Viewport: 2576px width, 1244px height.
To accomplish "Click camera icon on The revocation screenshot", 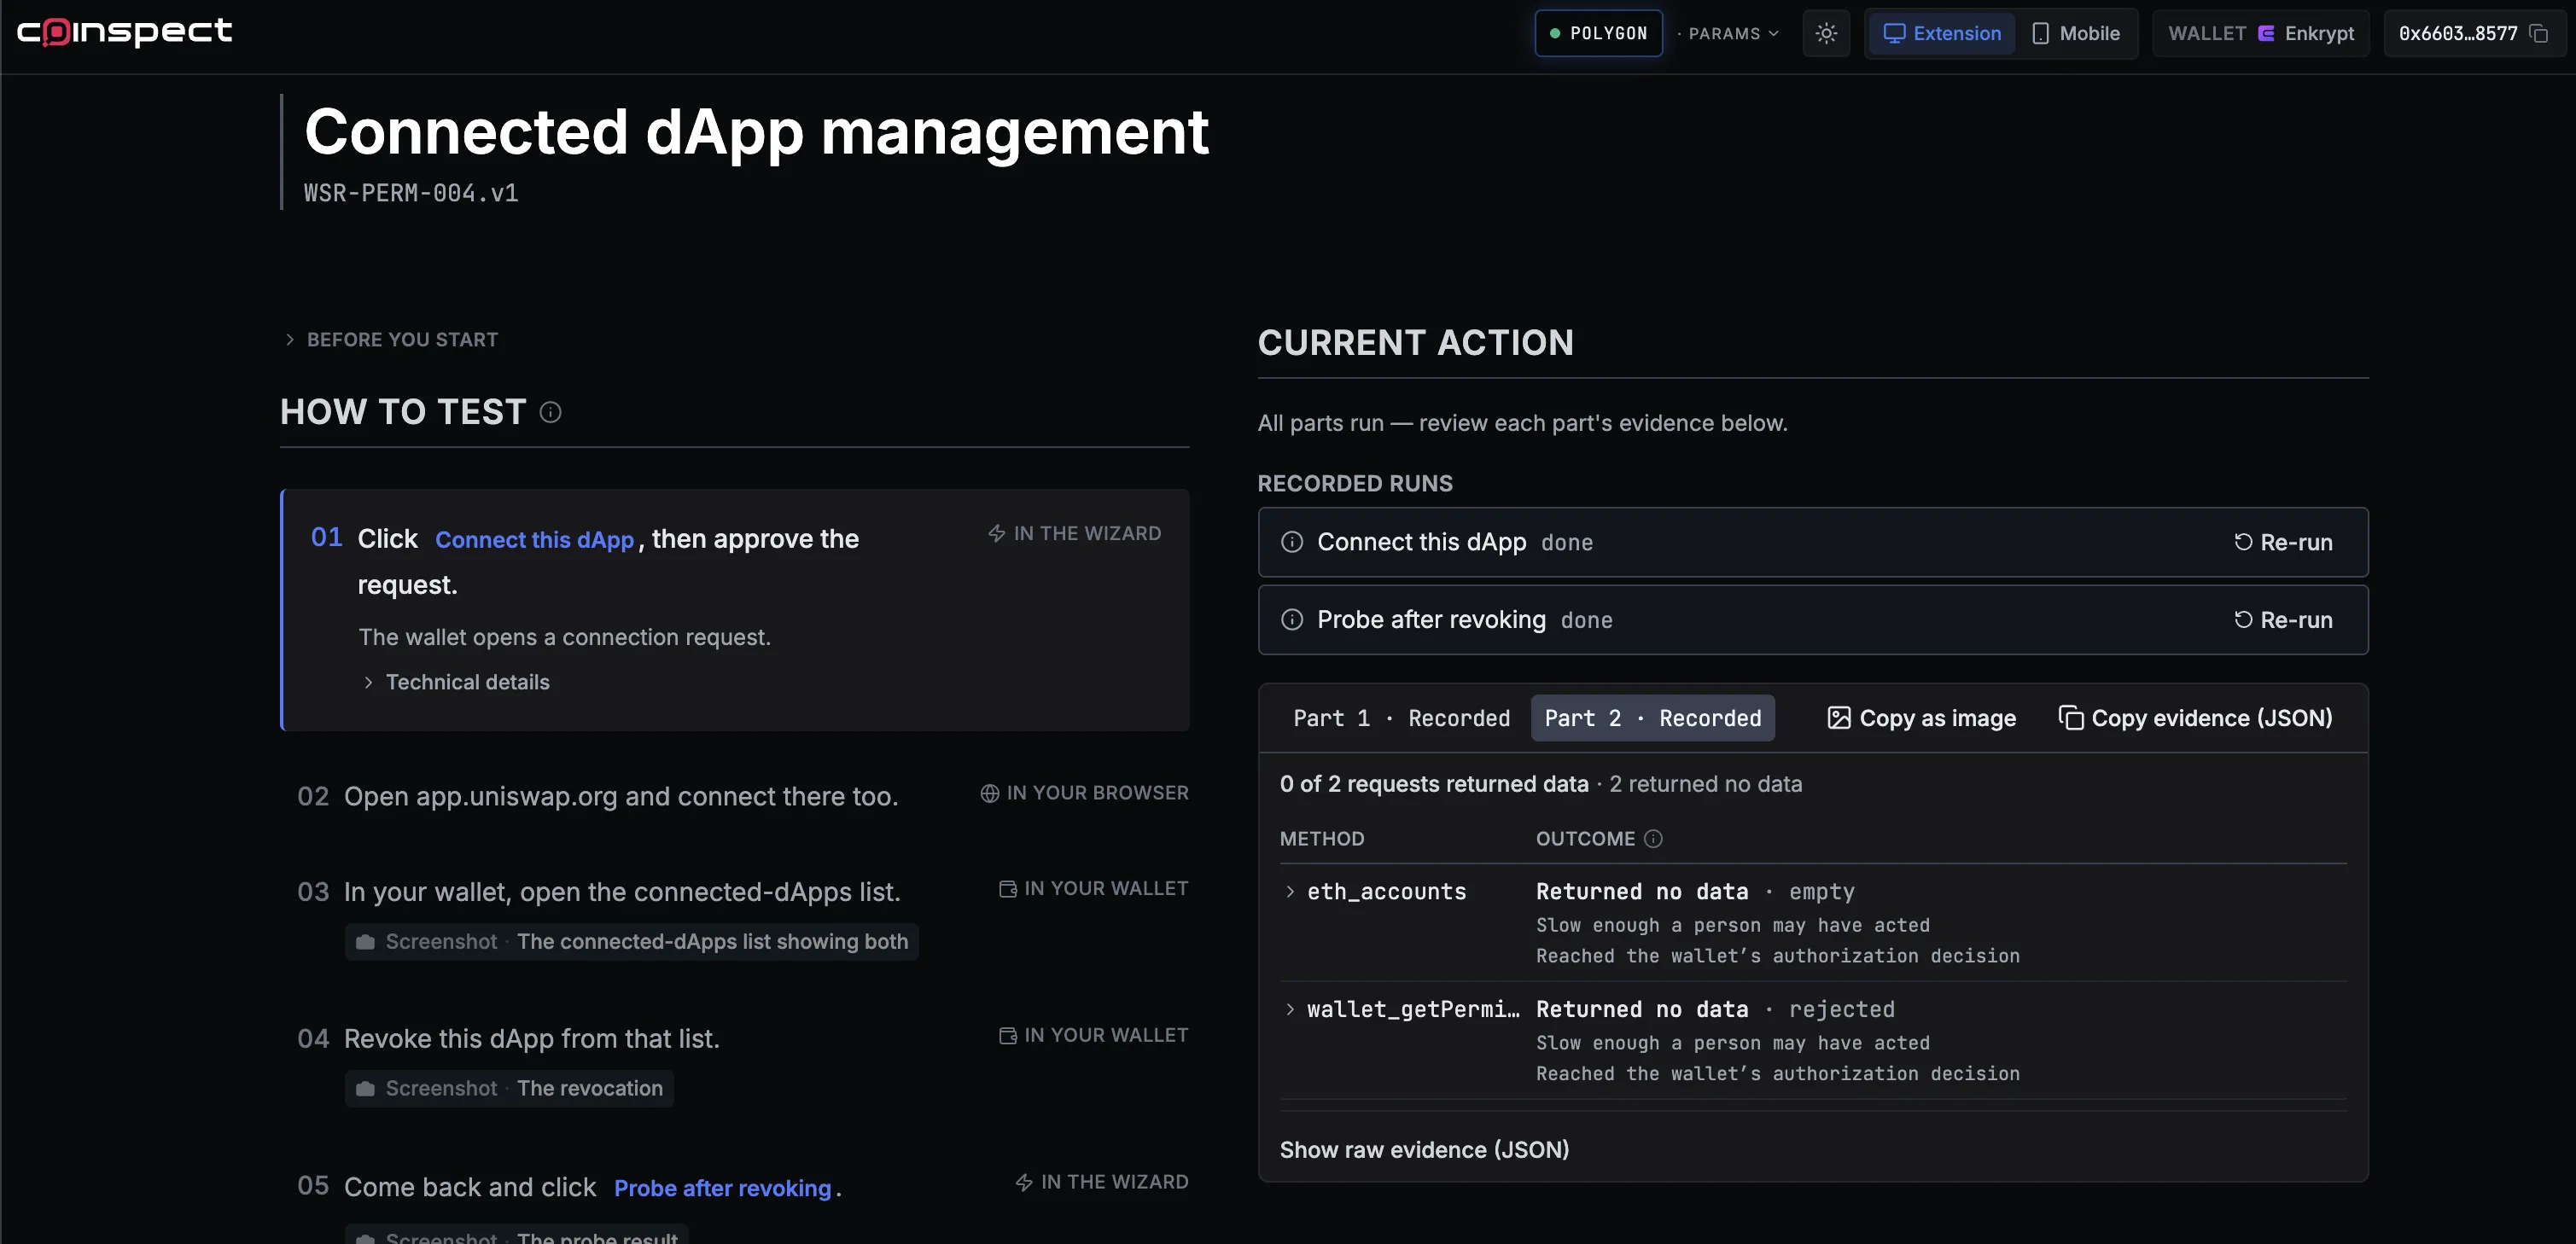I will pyautogui.click(x=365, y=1089).
